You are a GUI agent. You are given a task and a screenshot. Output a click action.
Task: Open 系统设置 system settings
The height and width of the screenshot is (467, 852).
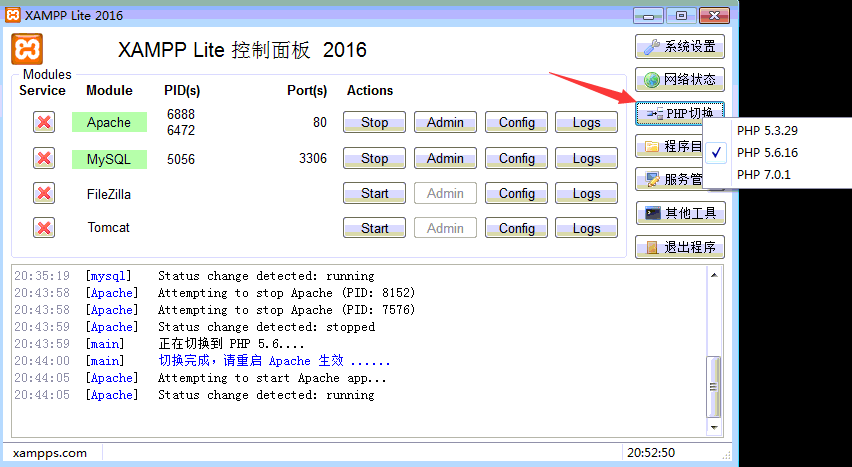click(680, 47)
